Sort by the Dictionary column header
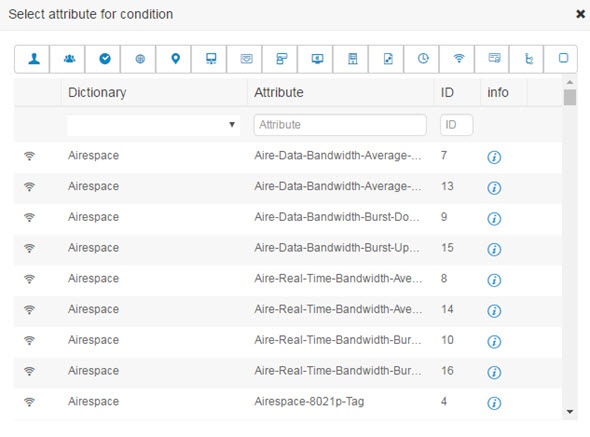590x437 pixels. (97, 92)
